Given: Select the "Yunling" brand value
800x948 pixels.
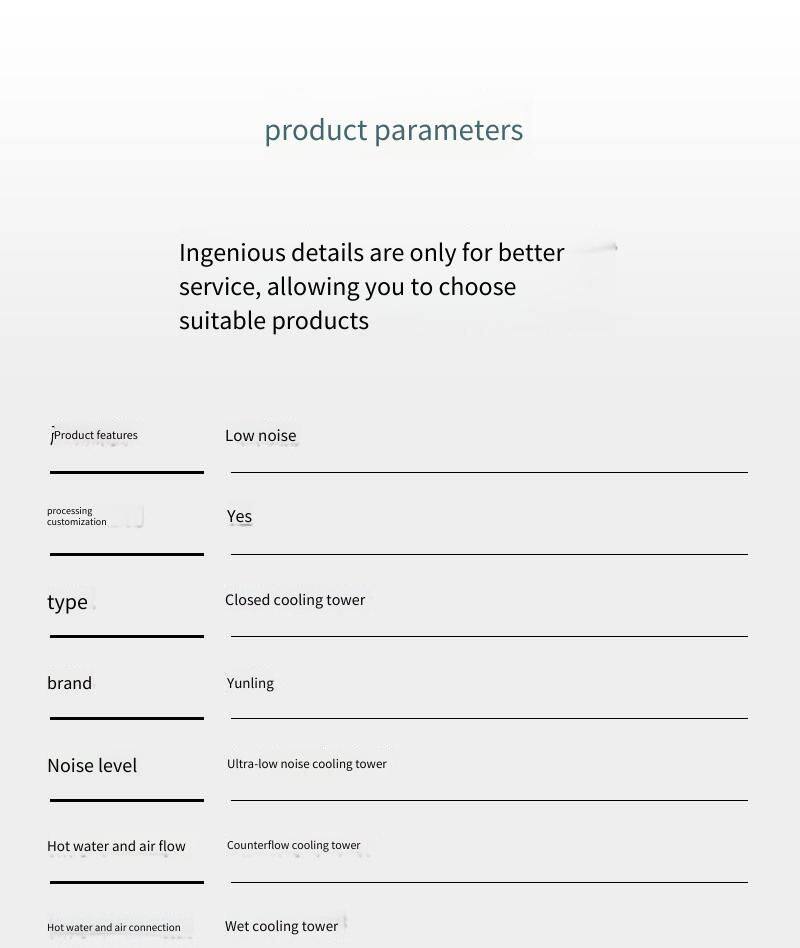Looking at the screenshot, I should [x=250, y=683].
